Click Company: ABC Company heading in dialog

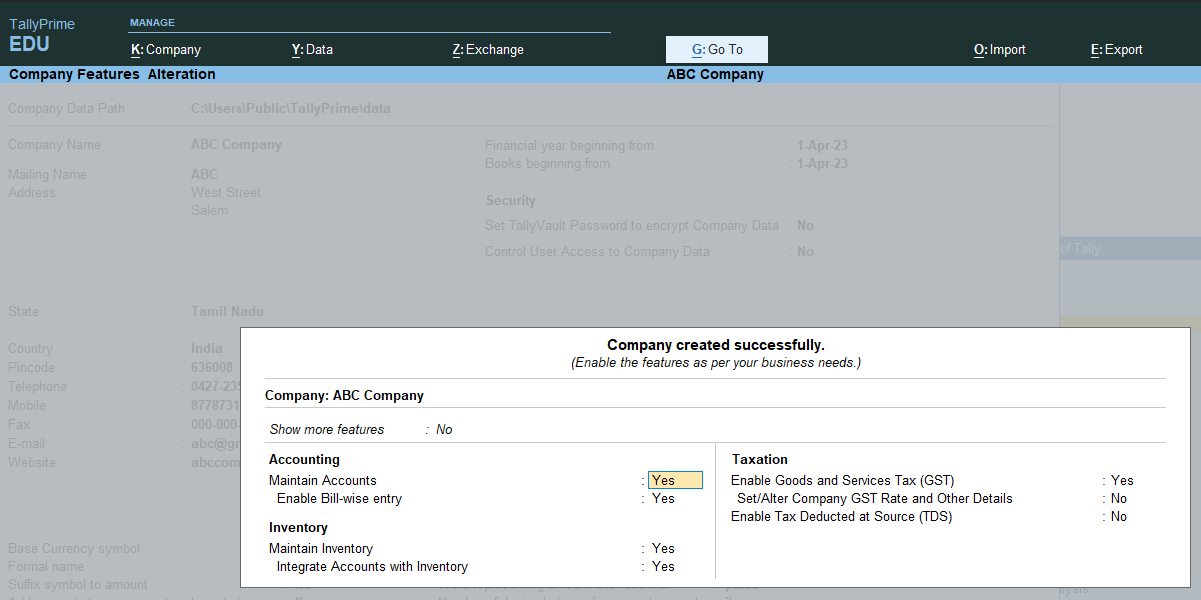(344, 395)
